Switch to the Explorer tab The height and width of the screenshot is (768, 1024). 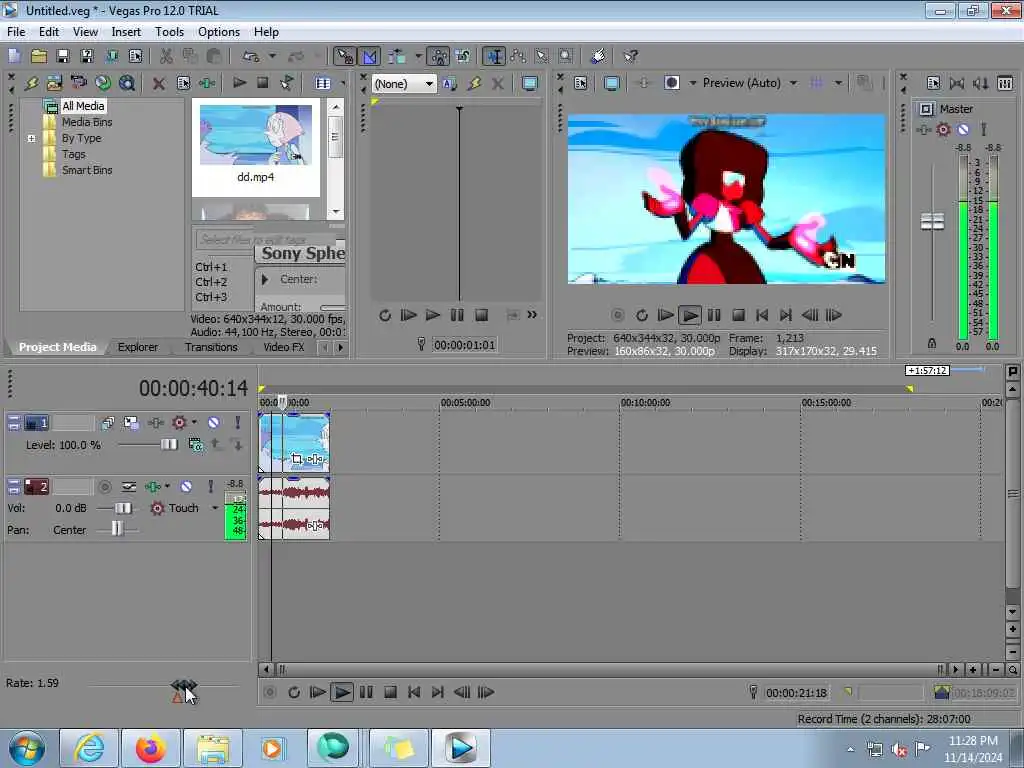[138, 347]
